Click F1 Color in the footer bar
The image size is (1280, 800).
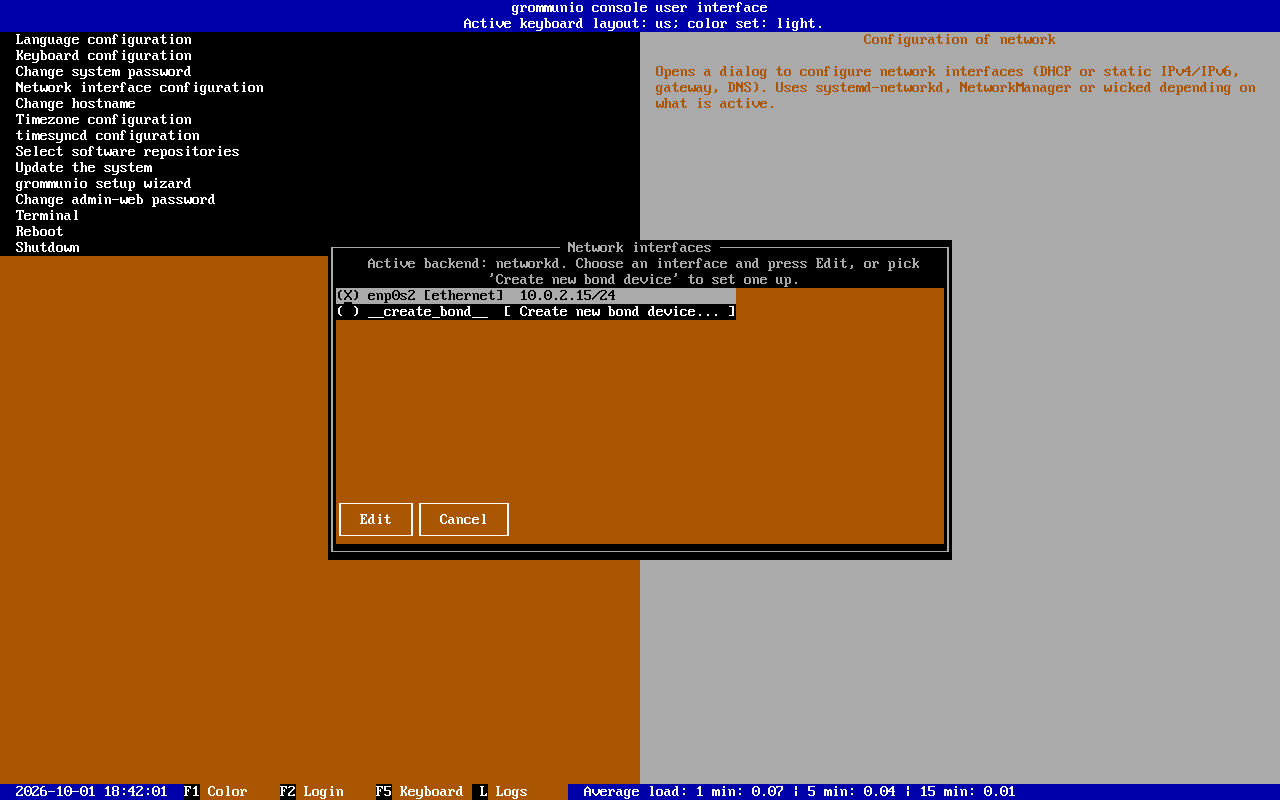216,792
